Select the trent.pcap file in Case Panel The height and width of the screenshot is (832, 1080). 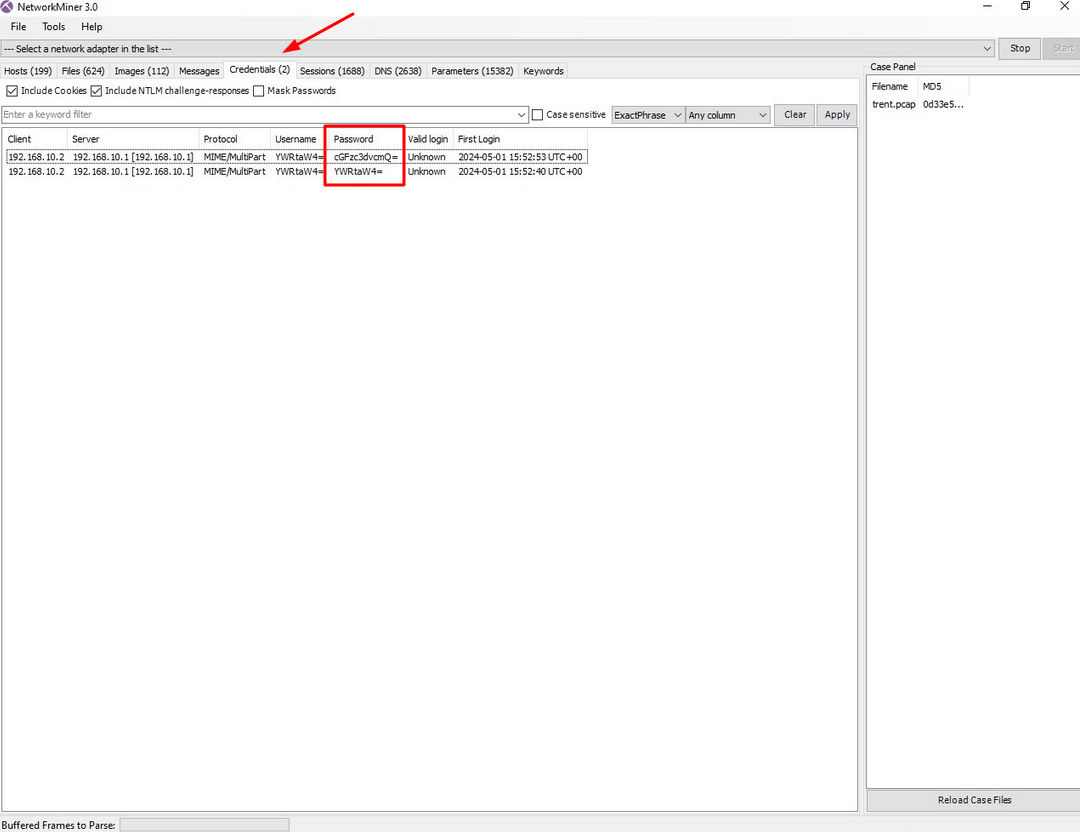point(893,104)
